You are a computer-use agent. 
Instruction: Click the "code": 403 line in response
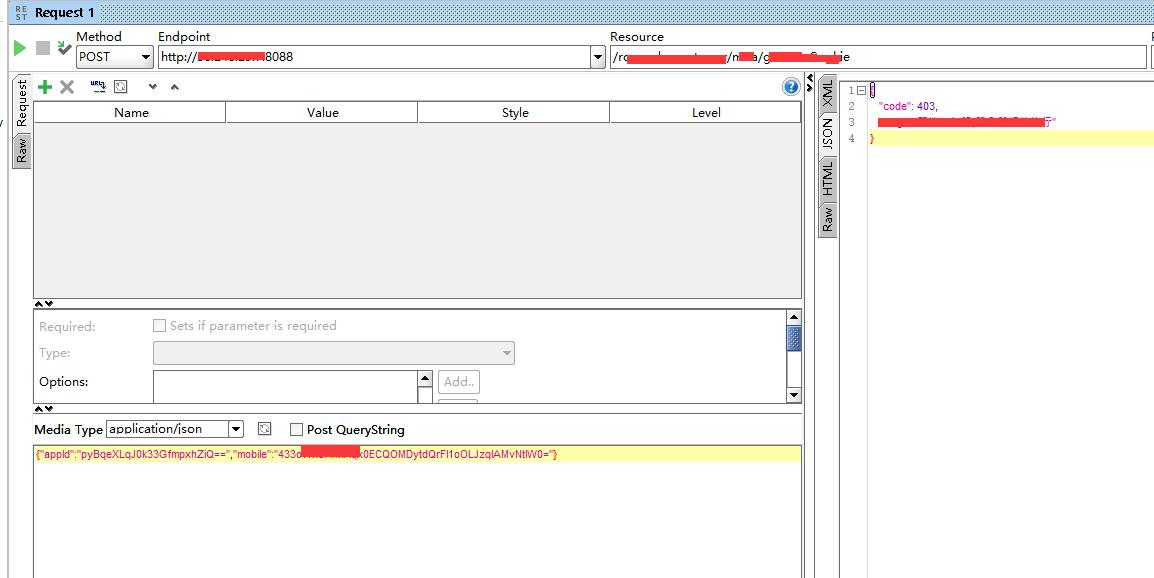point(907,106)
